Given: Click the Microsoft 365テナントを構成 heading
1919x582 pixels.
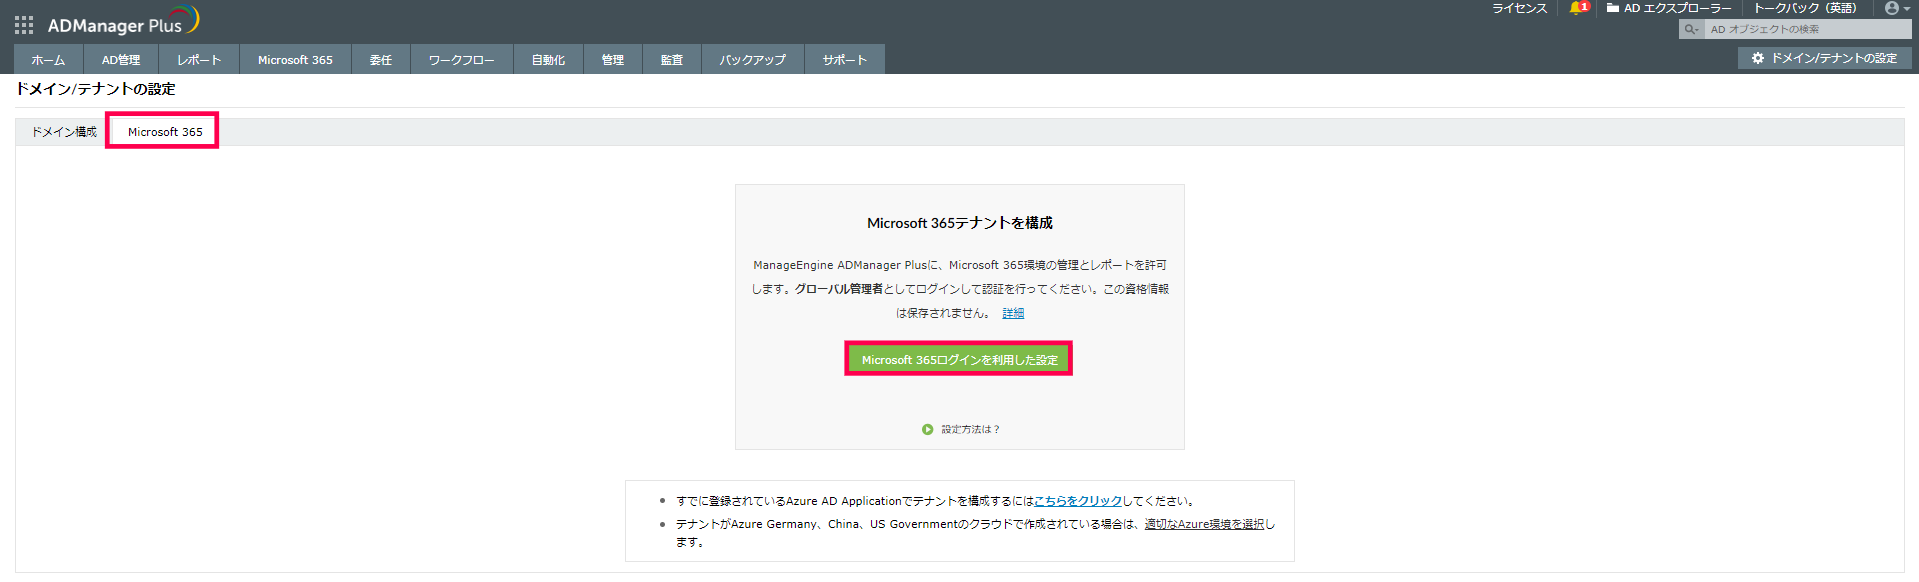Looking at the screenshot, I should pos(960,223).
